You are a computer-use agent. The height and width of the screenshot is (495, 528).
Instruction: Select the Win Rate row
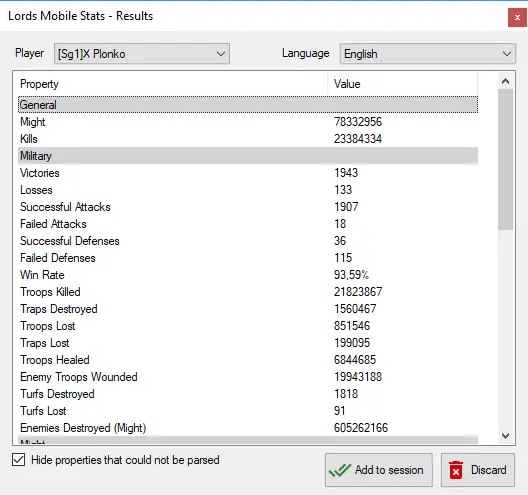pyautogui.click(x=248, y=275)
